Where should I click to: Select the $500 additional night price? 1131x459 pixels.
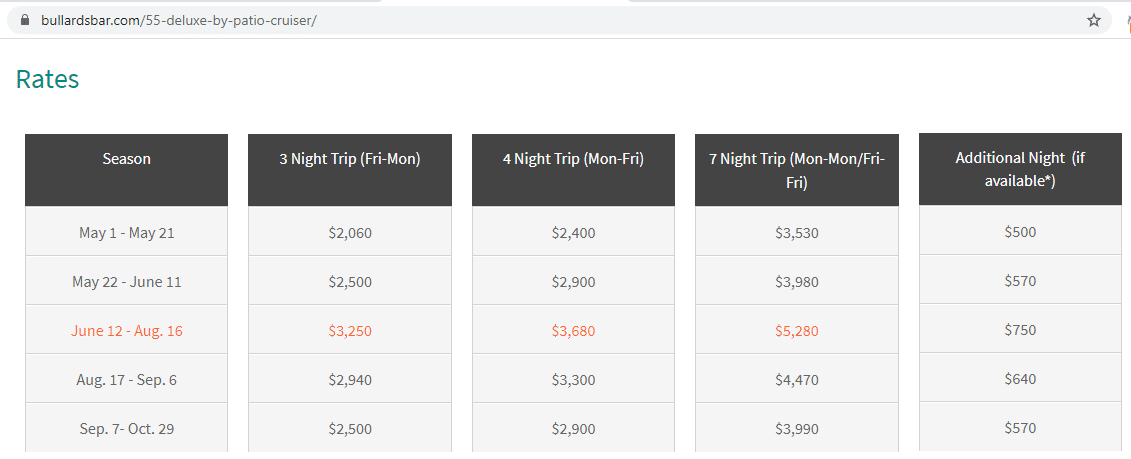1020,231
